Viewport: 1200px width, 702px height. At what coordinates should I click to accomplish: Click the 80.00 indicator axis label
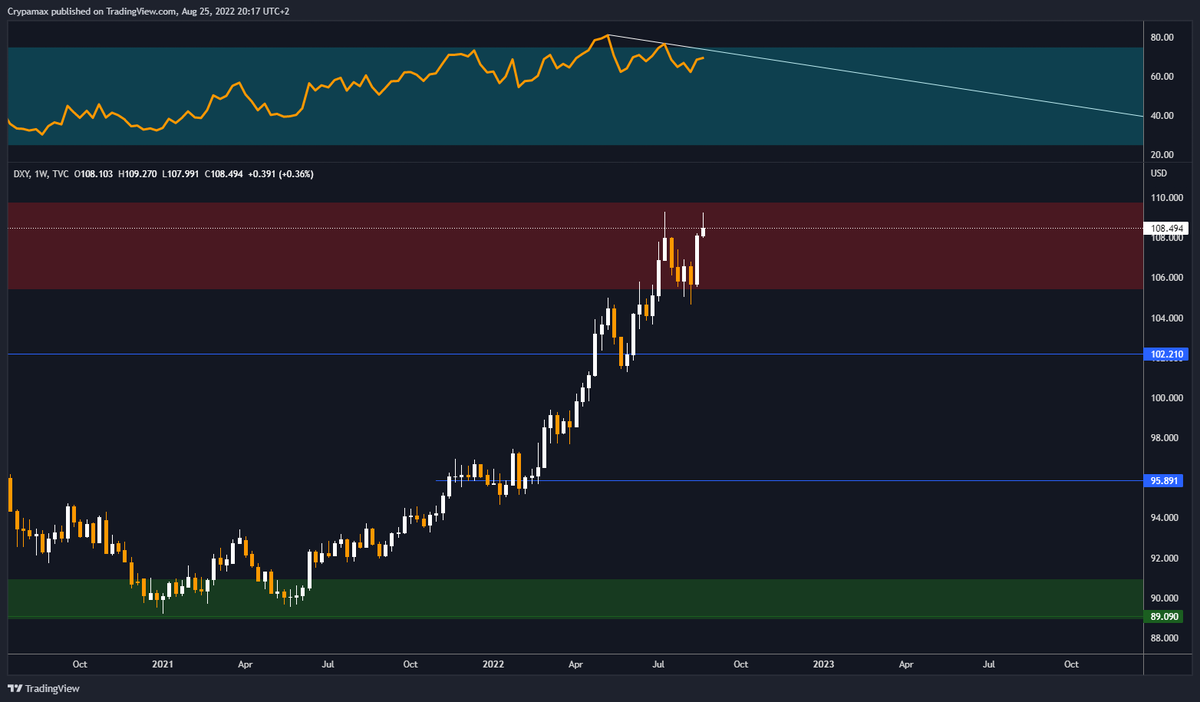click(x=1162, y=38)
